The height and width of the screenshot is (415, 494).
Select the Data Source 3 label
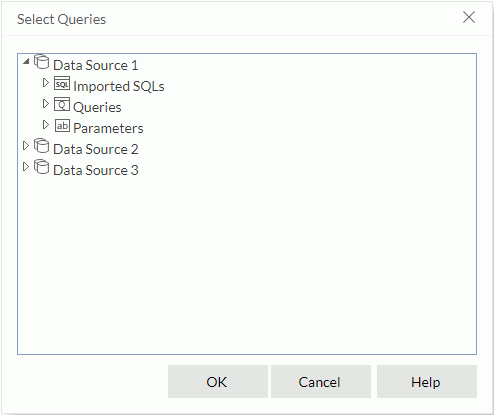96,170
